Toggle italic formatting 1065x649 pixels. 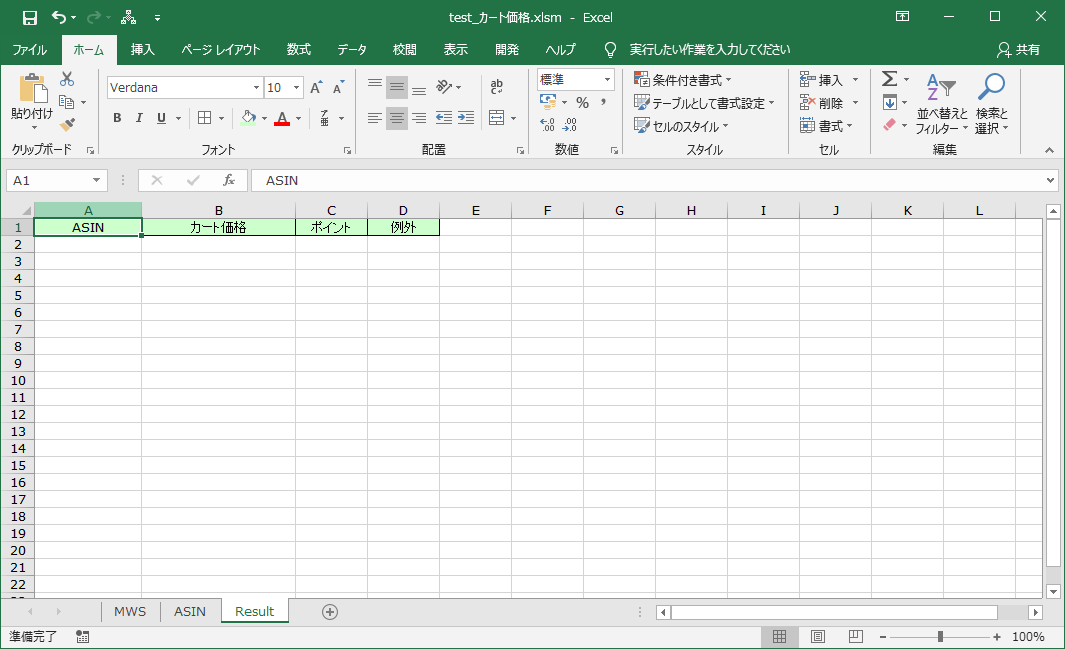(139, 118)
